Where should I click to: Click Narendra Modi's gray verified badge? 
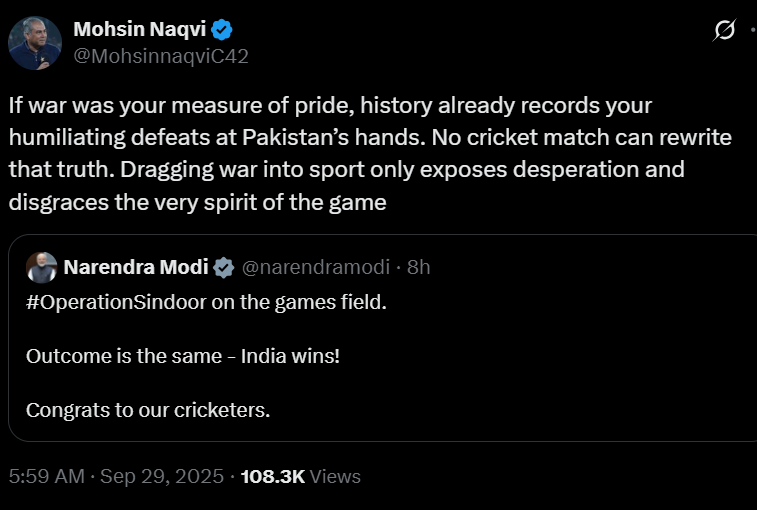tap(223, 267)
